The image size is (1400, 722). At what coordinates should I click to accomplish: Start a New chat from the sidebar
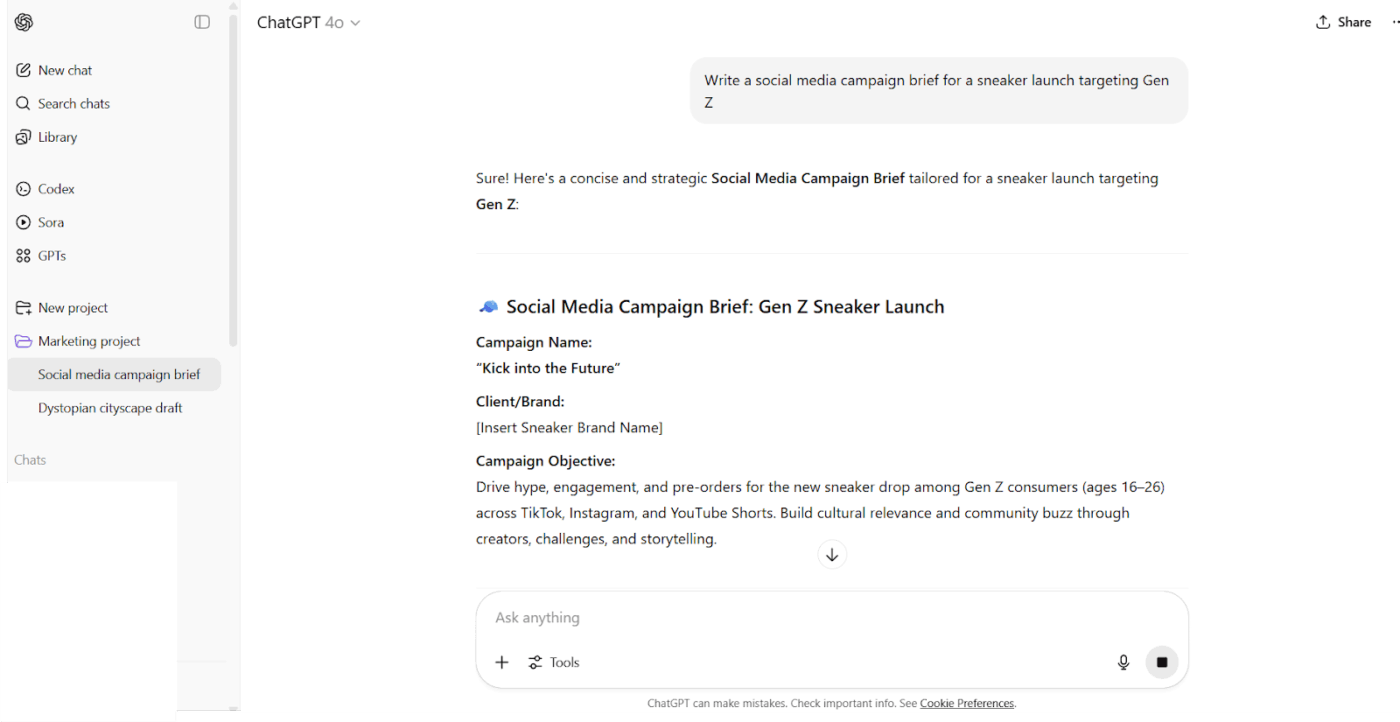[64, 70]
